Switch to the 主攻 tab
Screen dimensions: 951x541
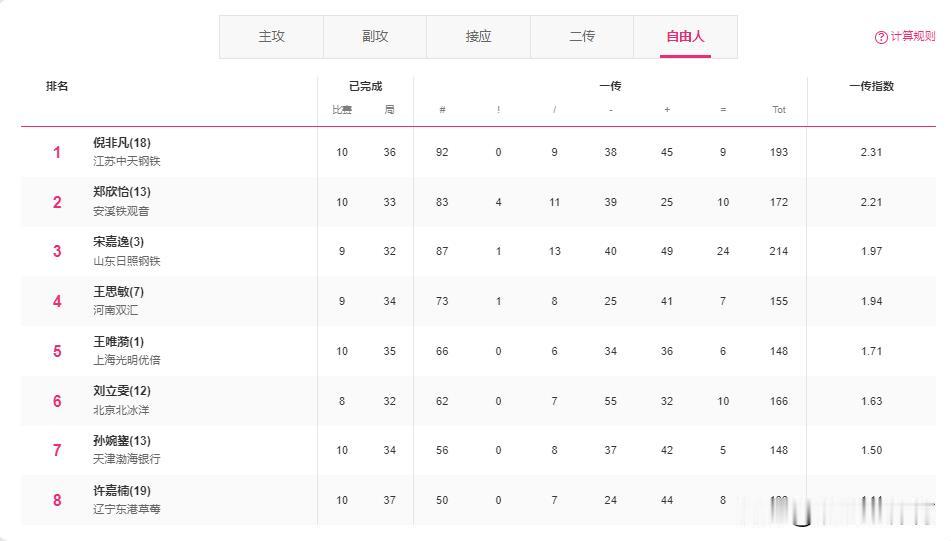[x=271, y=37]
